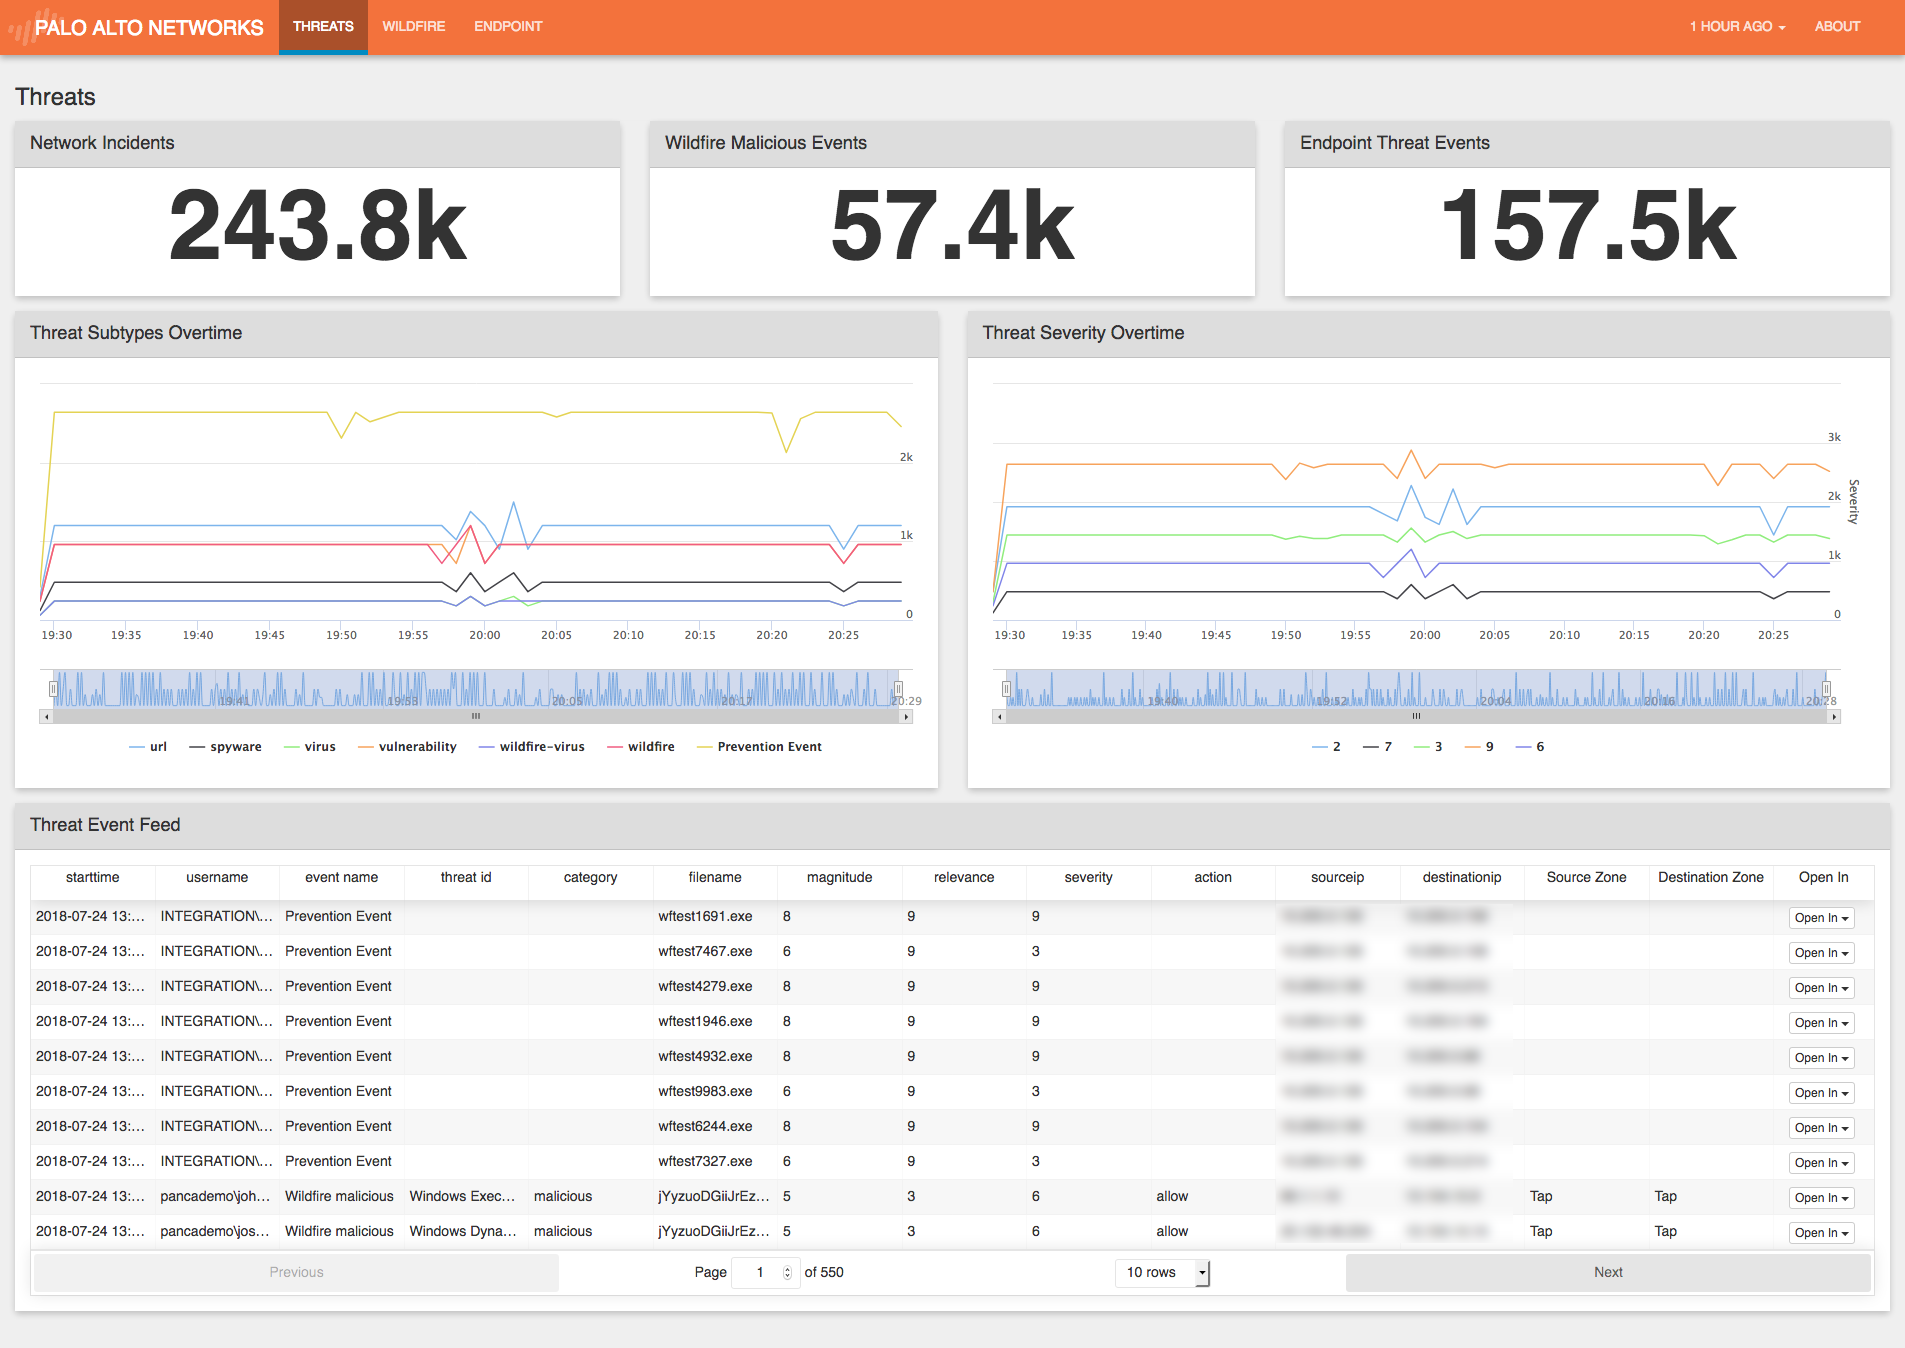Open 'Open In' menu for wftest7327.exe row
The image size is (1905, 1348).
(x=1821, y=1163)
